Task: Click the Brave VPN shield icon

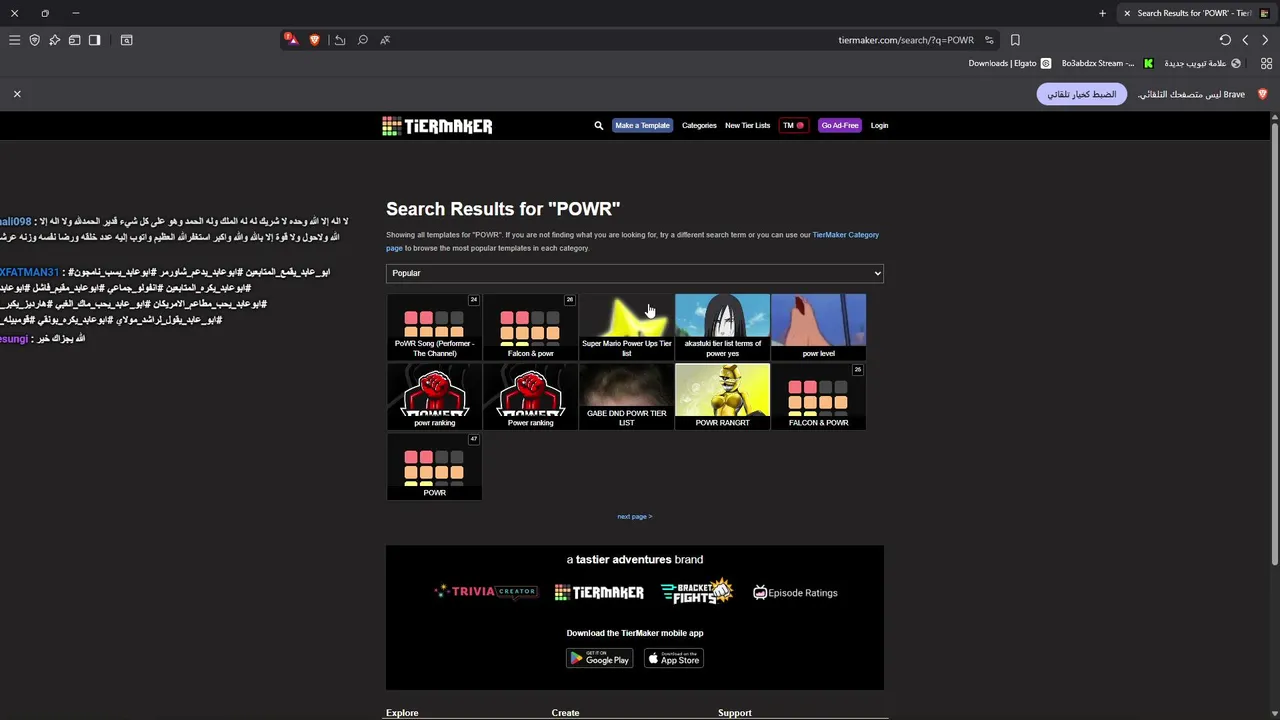Action: 34,40
